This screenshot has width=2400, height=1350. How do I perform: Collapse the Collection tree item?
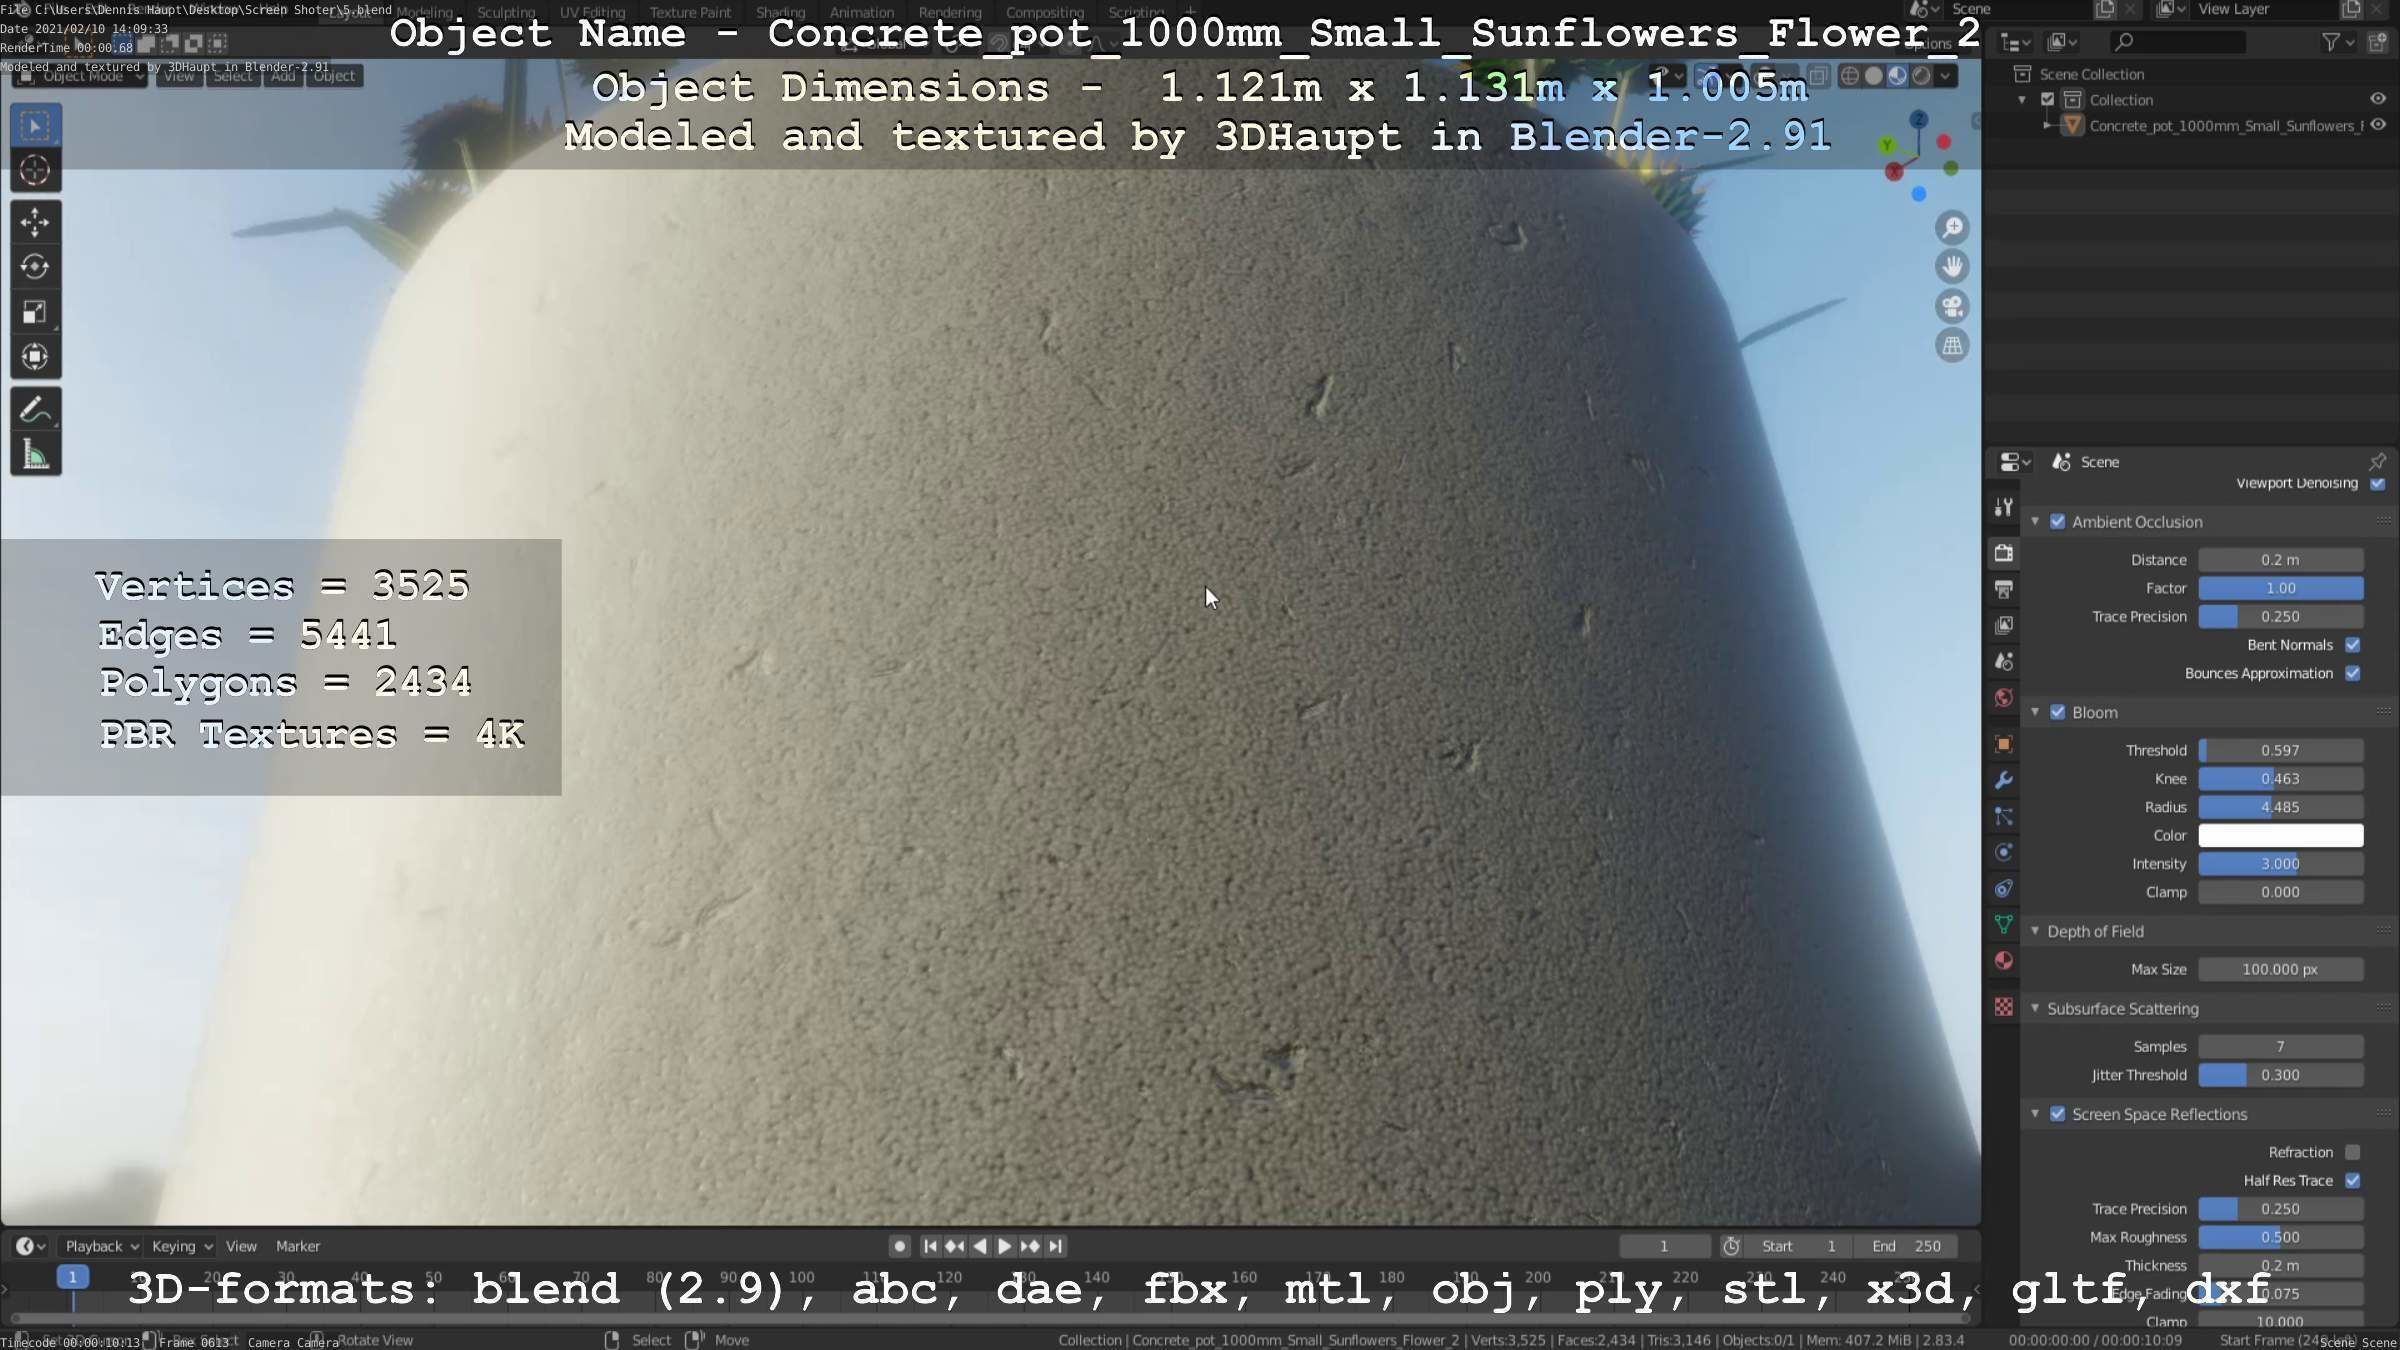click(x=2022, y=100)
